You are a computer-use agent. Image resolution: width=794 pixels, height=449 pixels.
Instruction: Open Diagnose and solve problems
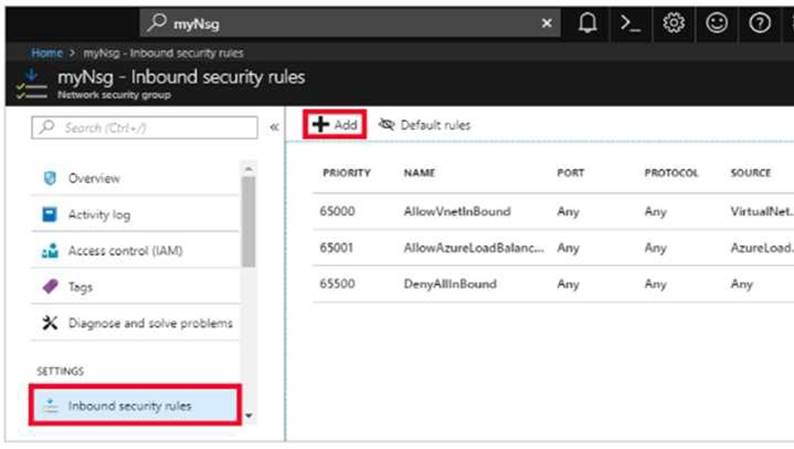[x=135, y=323]
